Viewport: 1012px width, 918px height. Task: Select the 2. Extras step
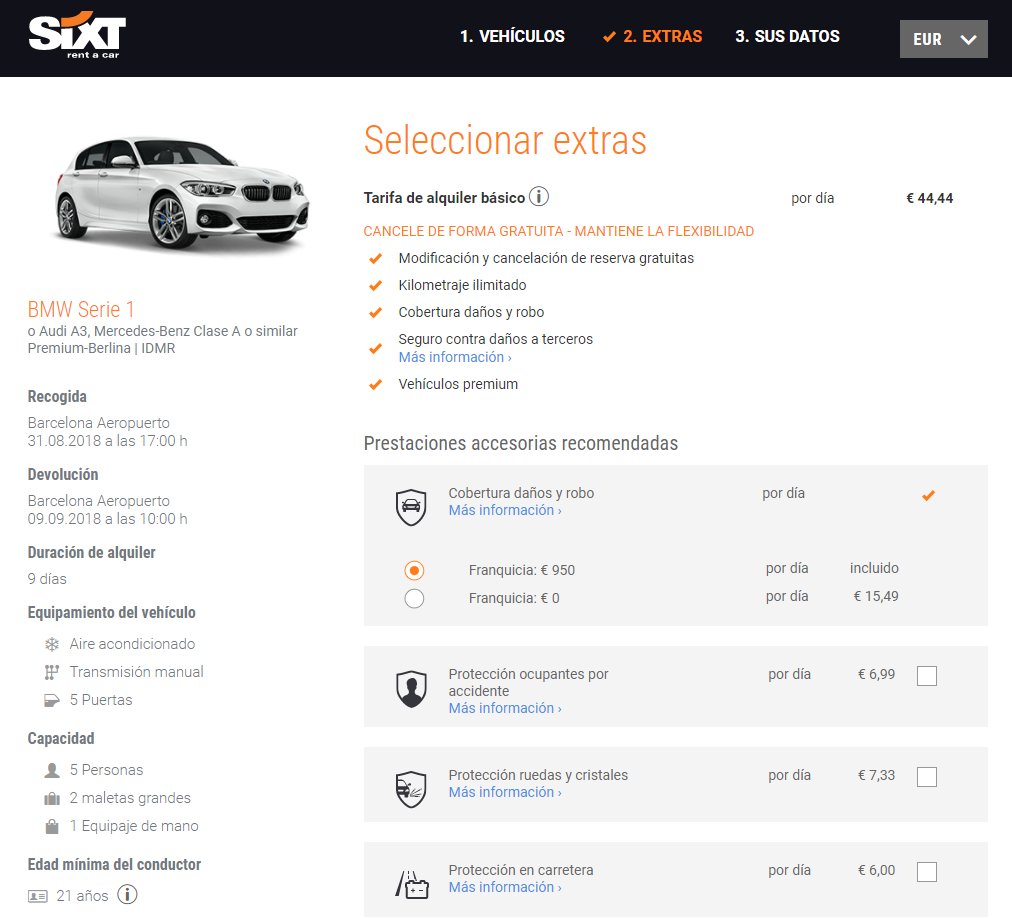pos(653,36)
